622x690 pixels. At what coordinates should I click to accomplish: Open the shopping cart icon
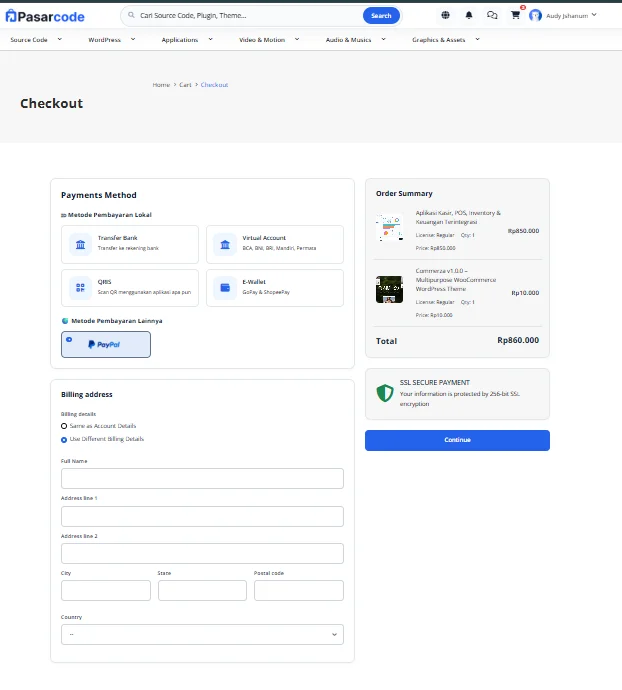[x=515, y=15]
